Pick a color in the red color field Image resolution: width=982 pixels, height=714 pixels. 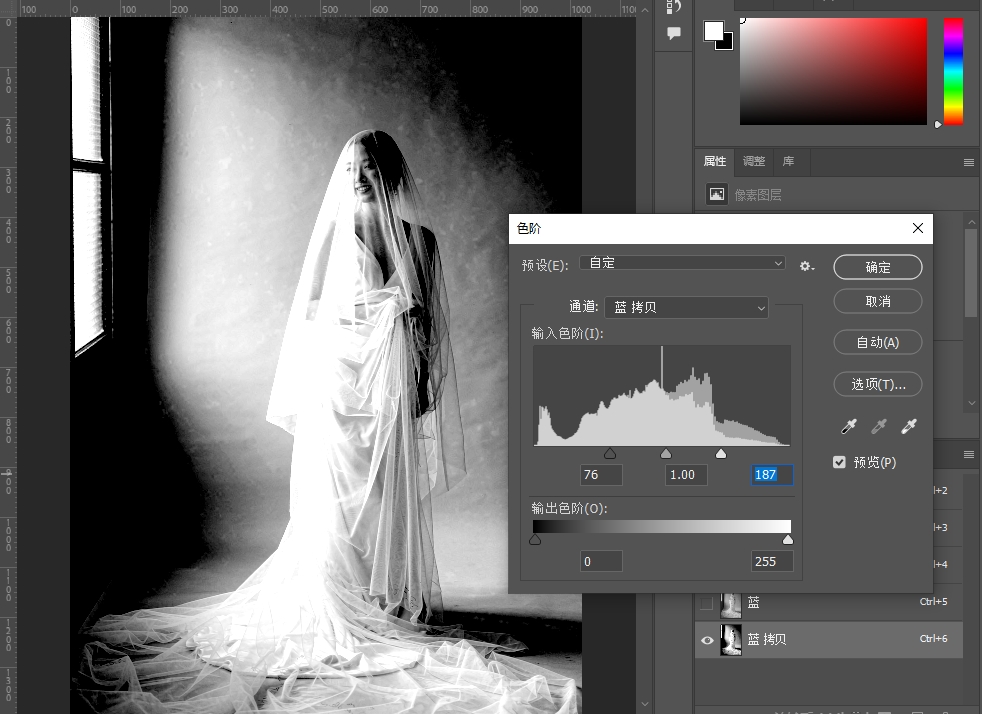[833, 71]
